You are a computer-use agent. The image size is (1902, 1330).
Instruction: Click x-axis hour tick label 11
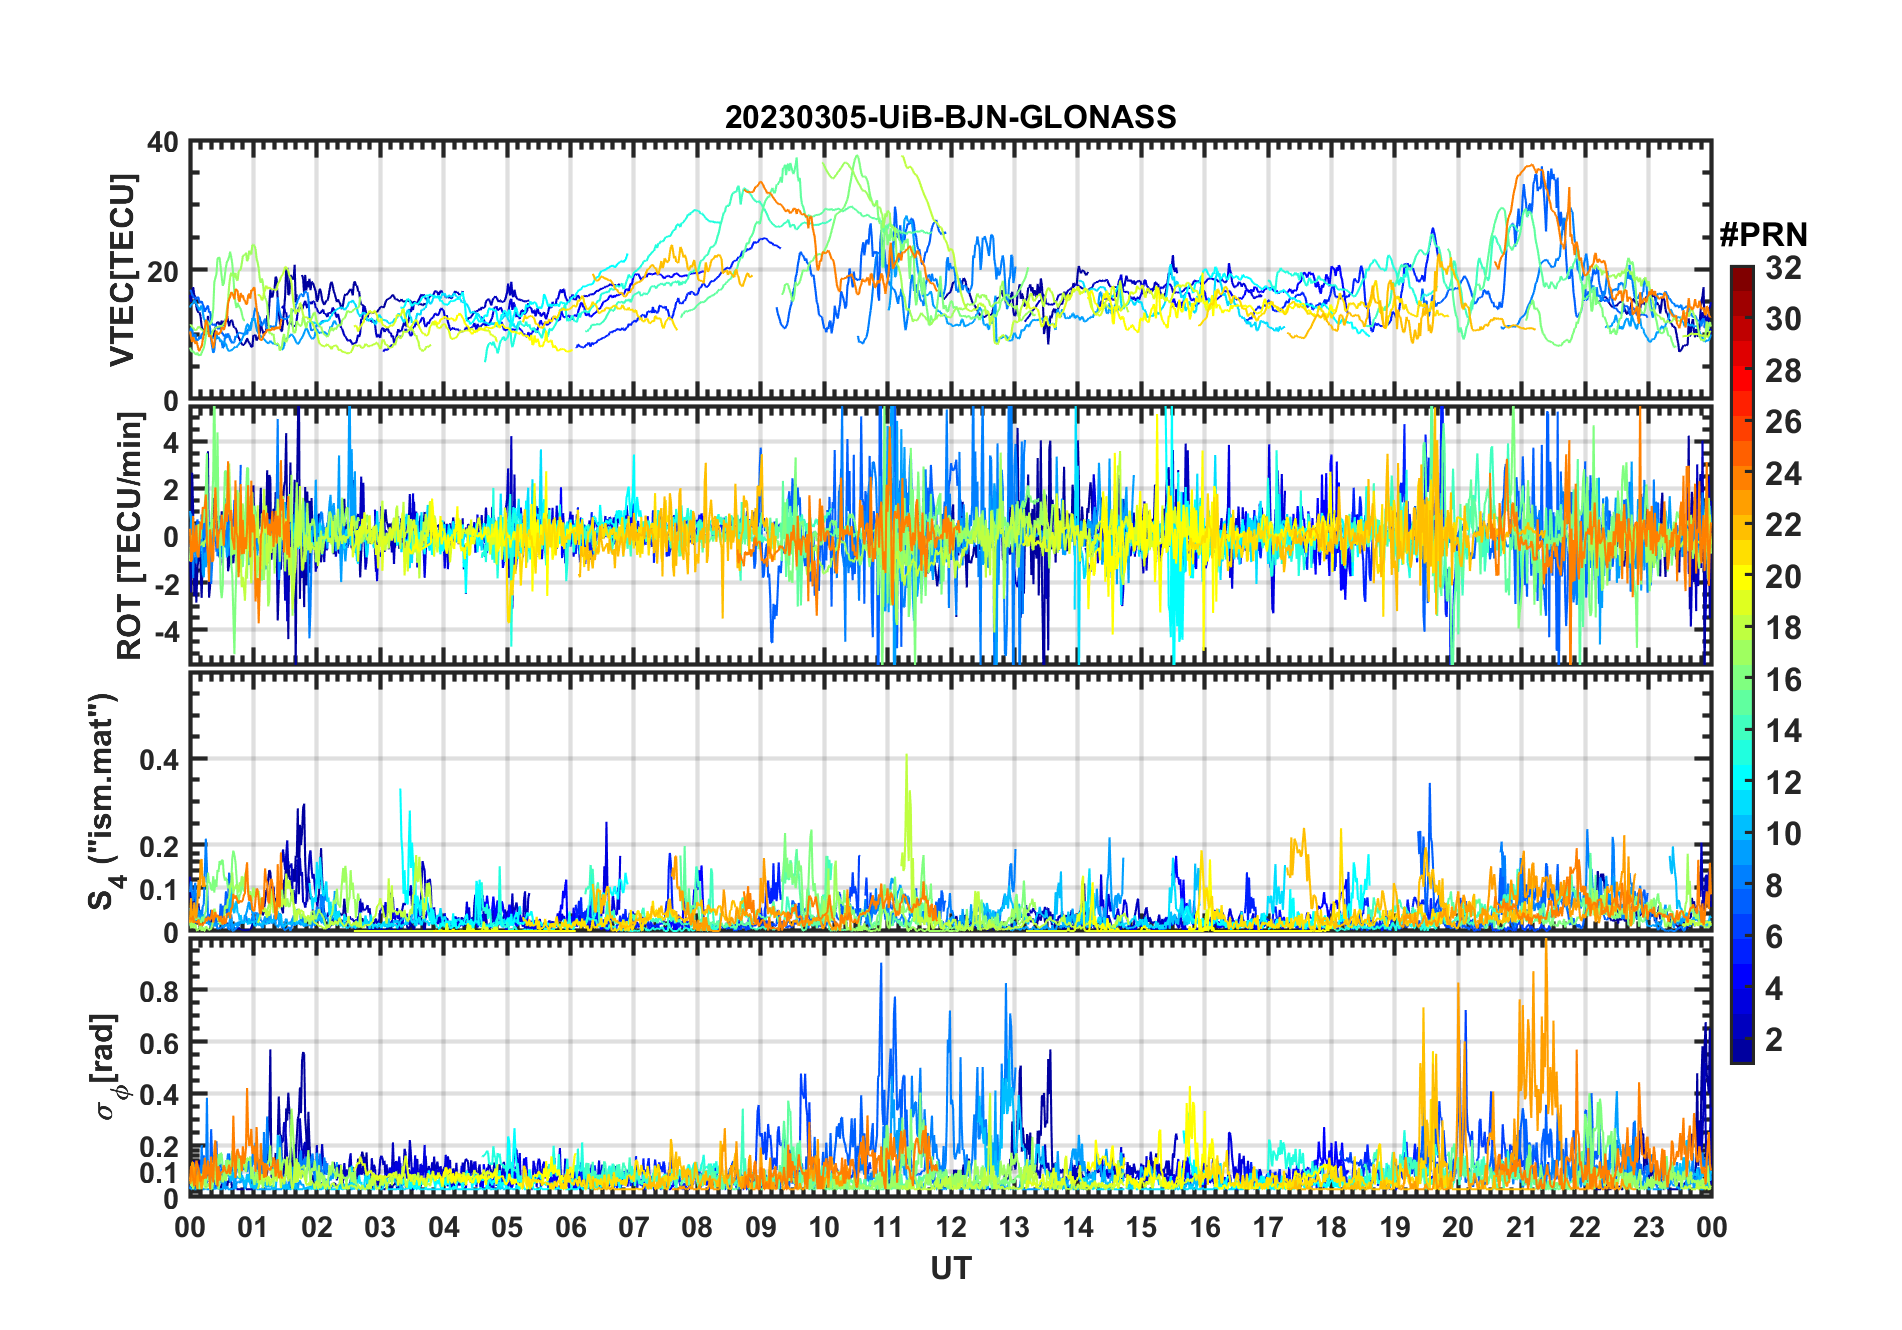tap(888, 1227)
